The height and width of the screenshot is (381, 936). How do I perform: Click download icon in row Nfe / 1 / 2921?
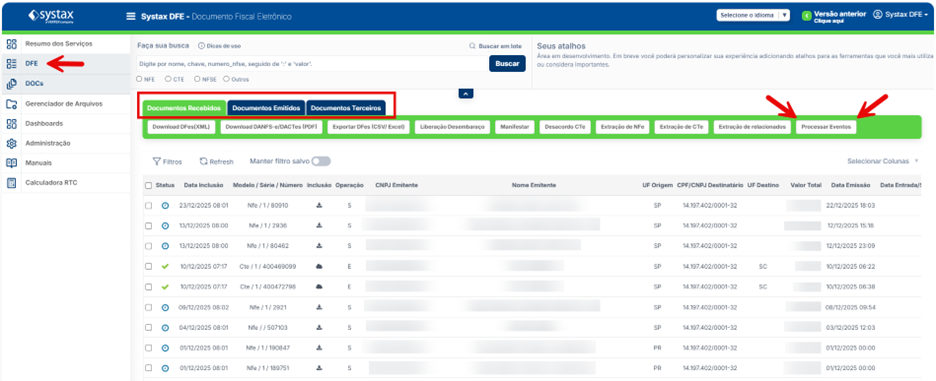(319, 307)
